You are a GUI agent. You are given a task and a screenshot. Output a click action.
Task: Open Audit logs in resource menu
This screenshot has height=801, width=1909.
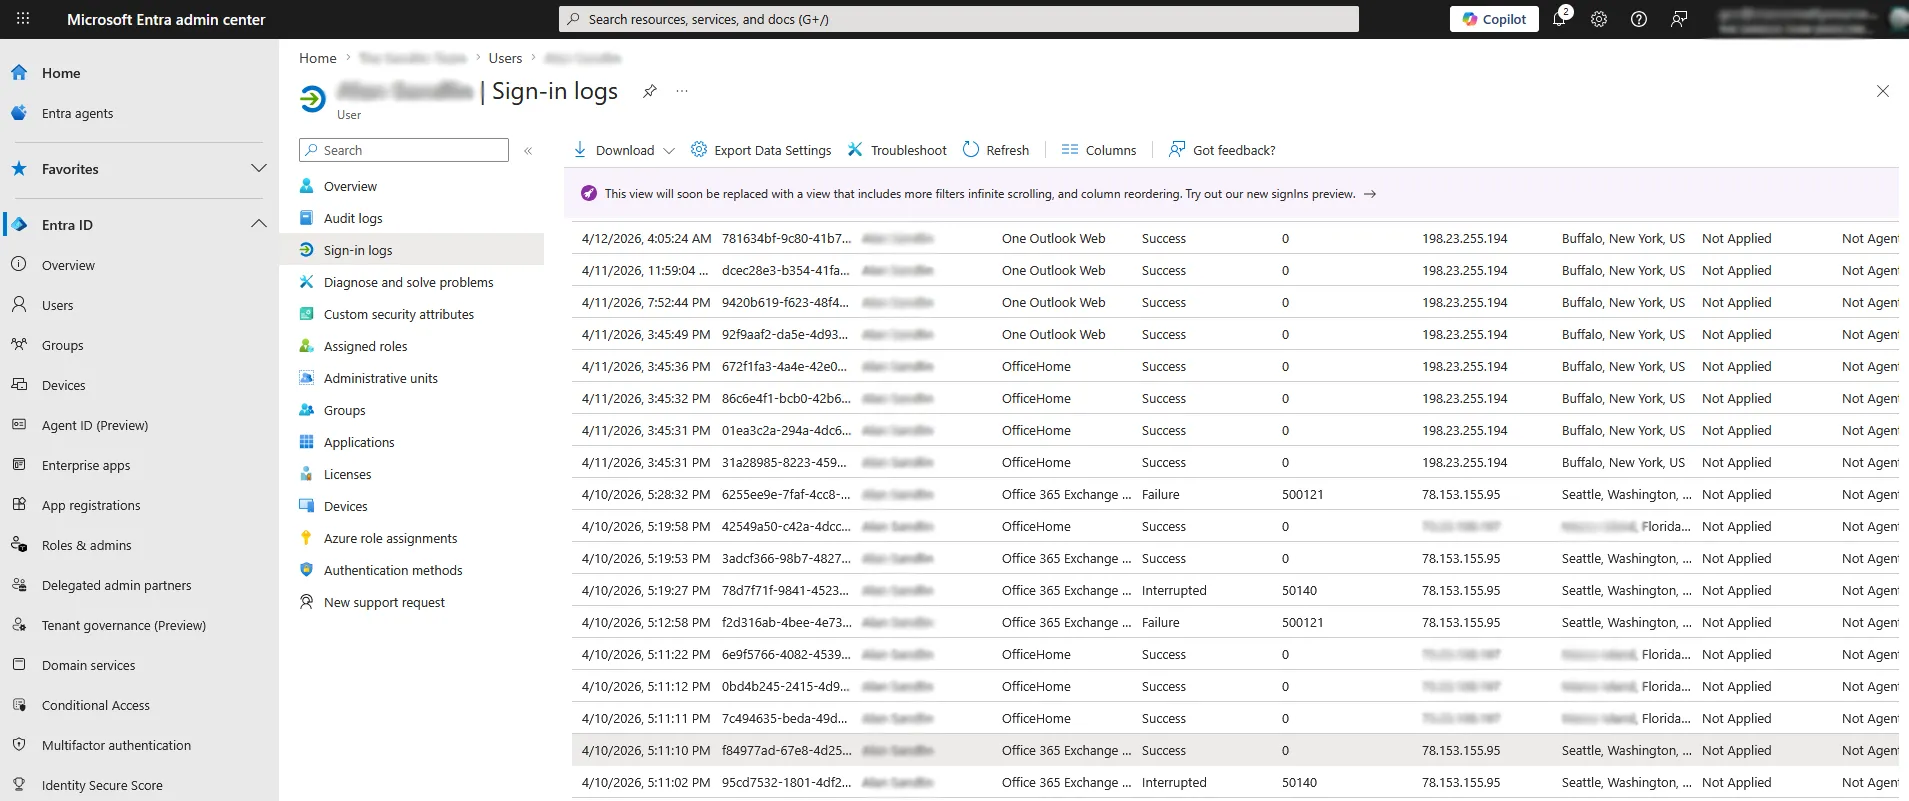click(x=353, y=218)
